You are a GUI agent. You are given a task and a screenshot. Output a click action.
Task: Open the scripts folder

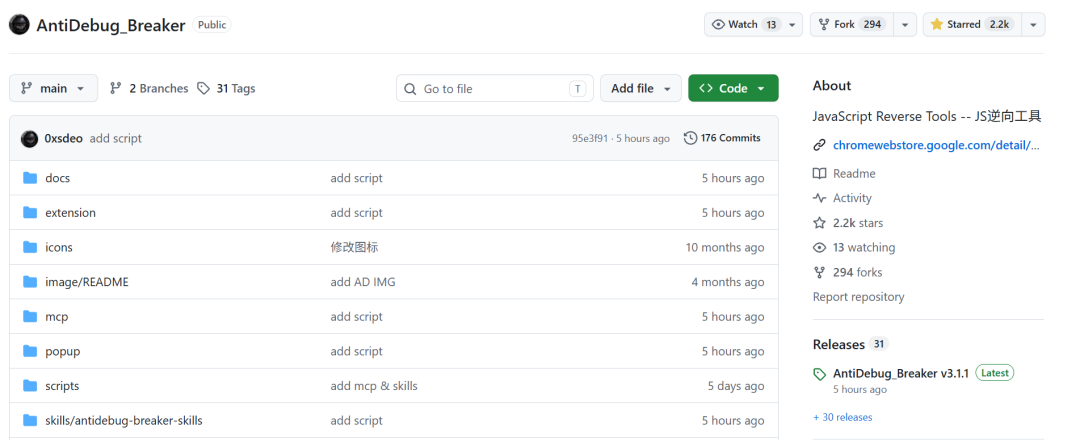62,386
